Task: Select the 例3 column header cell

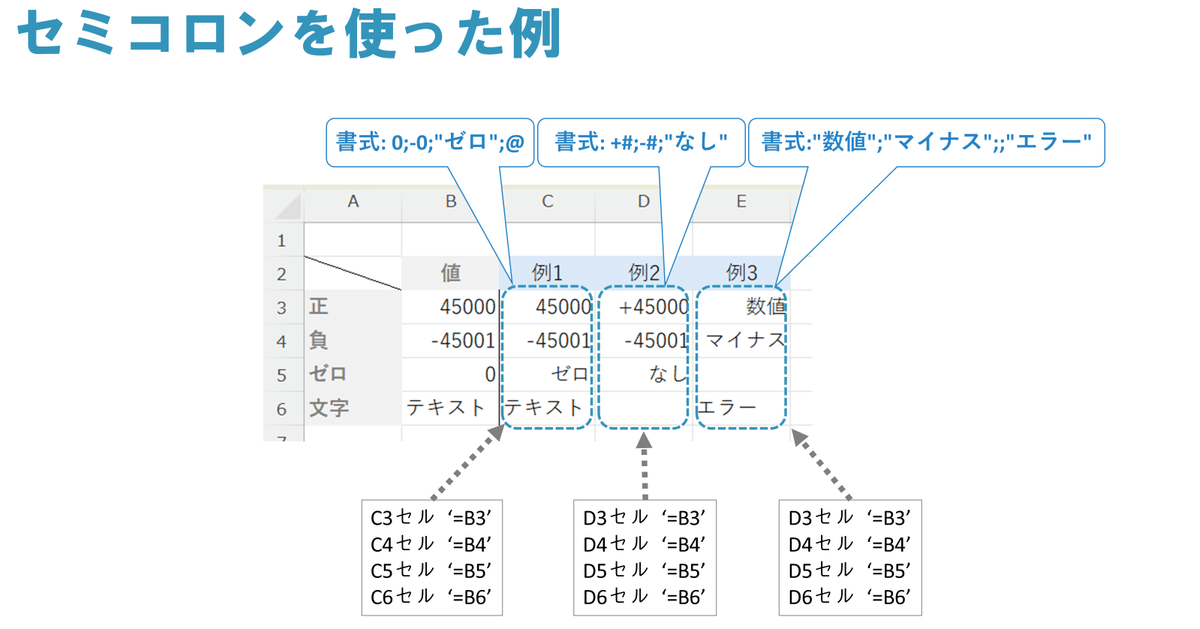Action: pos(741,273)
